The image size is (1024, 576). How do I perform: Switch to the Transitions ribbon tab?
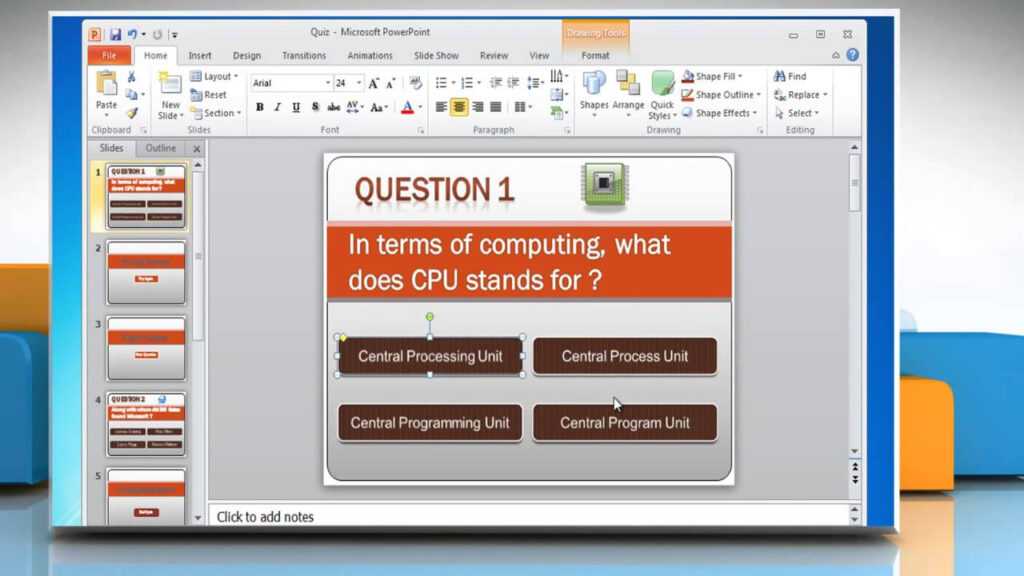click(304, 55)
